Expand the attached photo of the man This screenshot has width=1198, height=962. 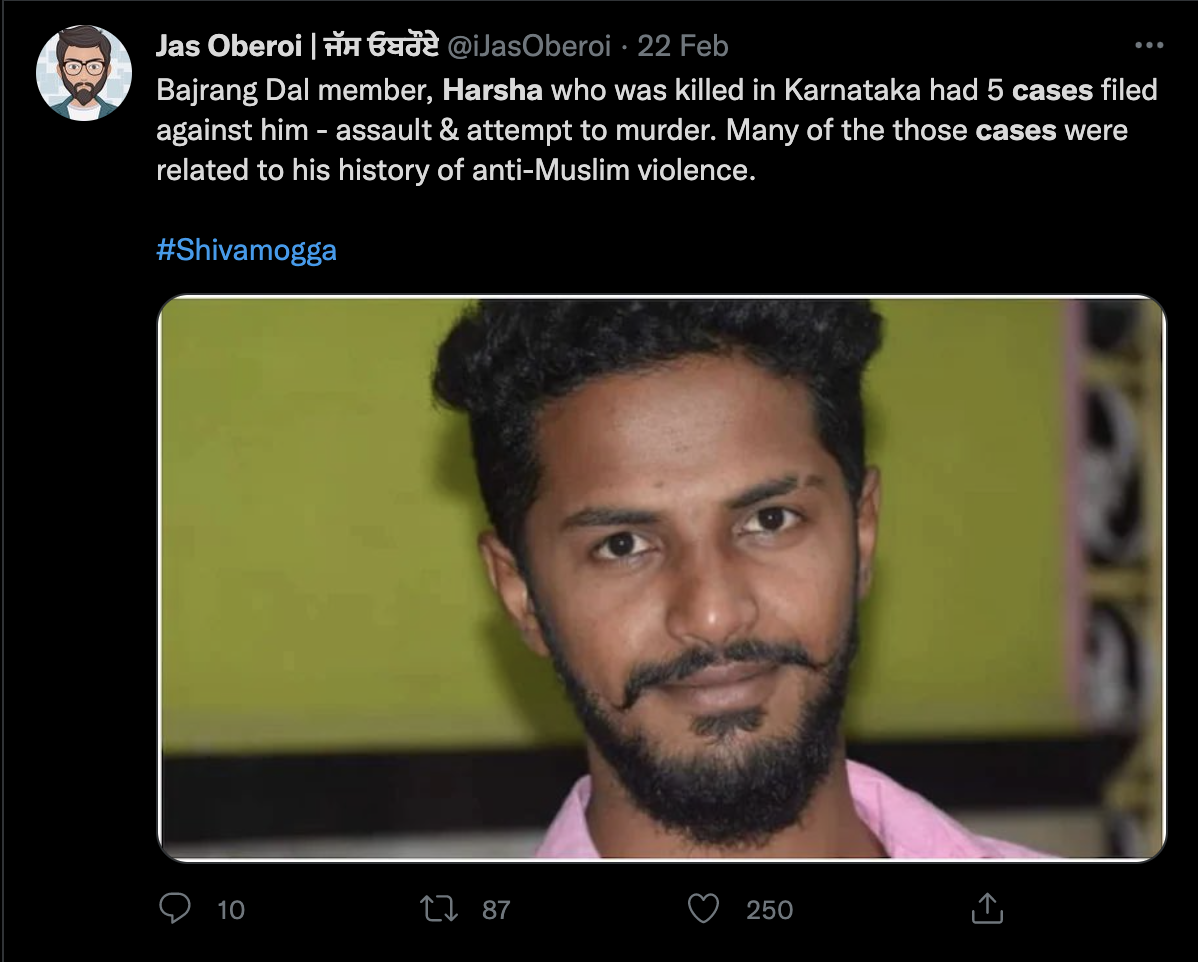pos(661,578)
